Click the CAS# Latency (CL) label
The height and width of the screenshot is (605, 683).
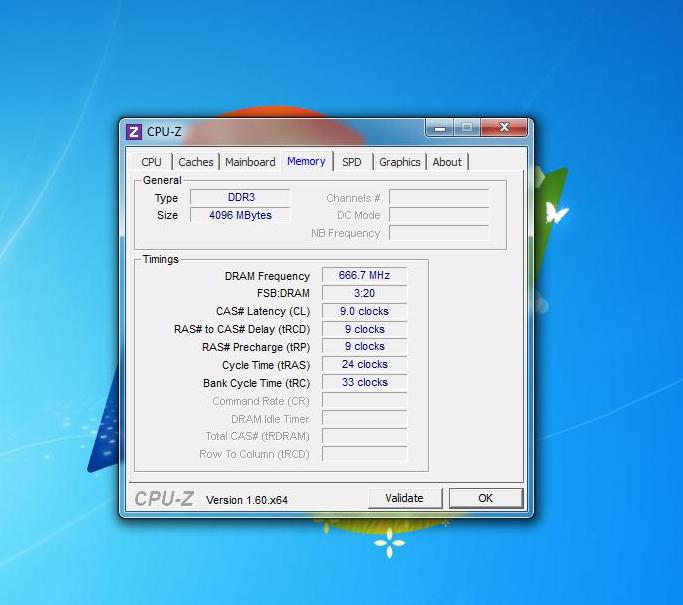pos(263,311)
